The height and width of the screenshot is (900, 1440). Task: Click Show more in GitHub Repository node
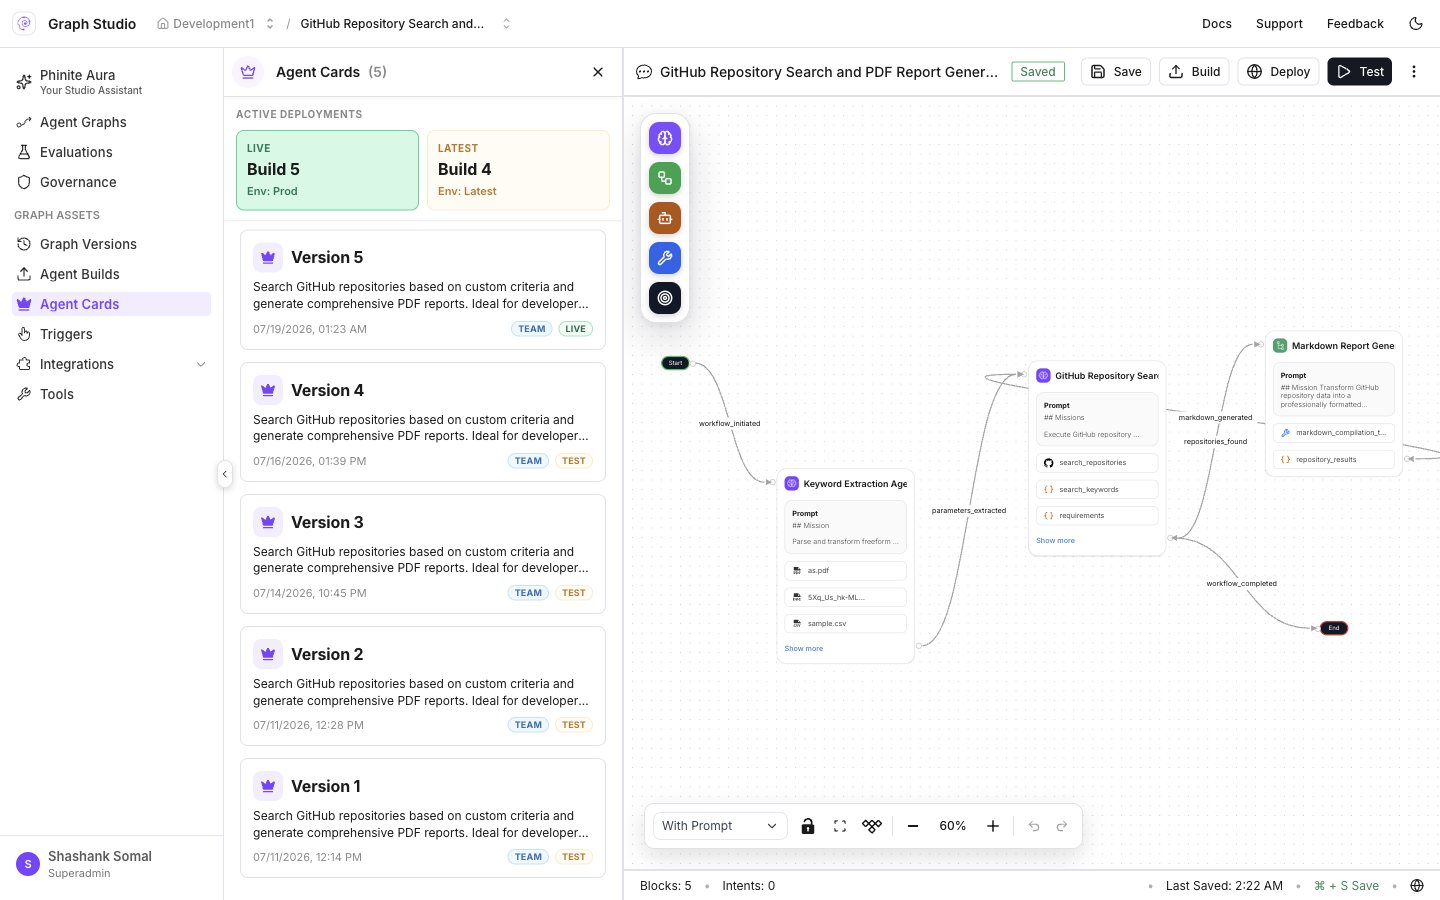[x=1056, y=541]
